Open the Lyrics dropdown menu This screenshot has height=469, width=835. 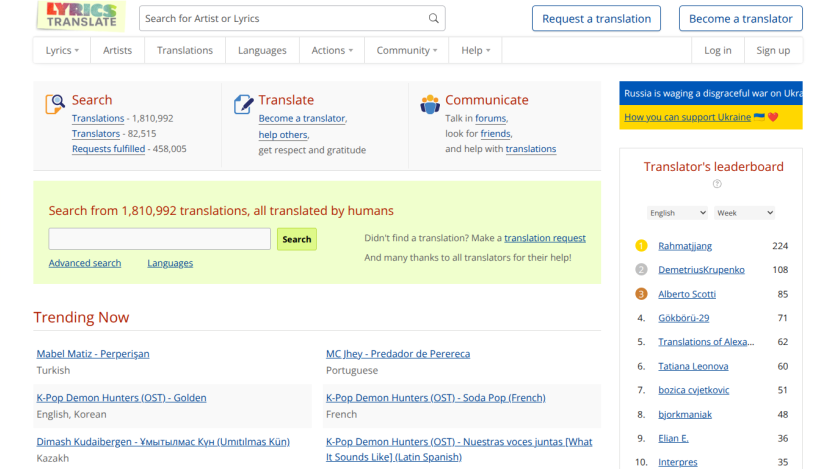tap(62, 50)
